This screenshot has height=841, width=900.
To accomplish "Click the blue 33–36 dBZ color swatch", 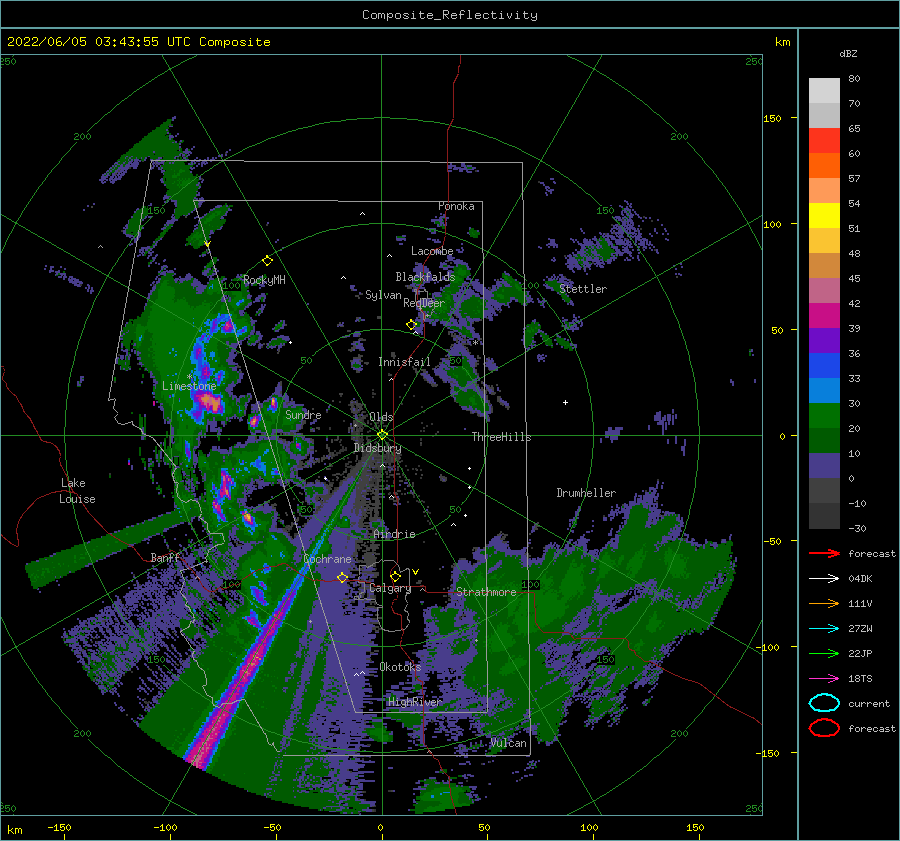I will [x=824, y=366].
